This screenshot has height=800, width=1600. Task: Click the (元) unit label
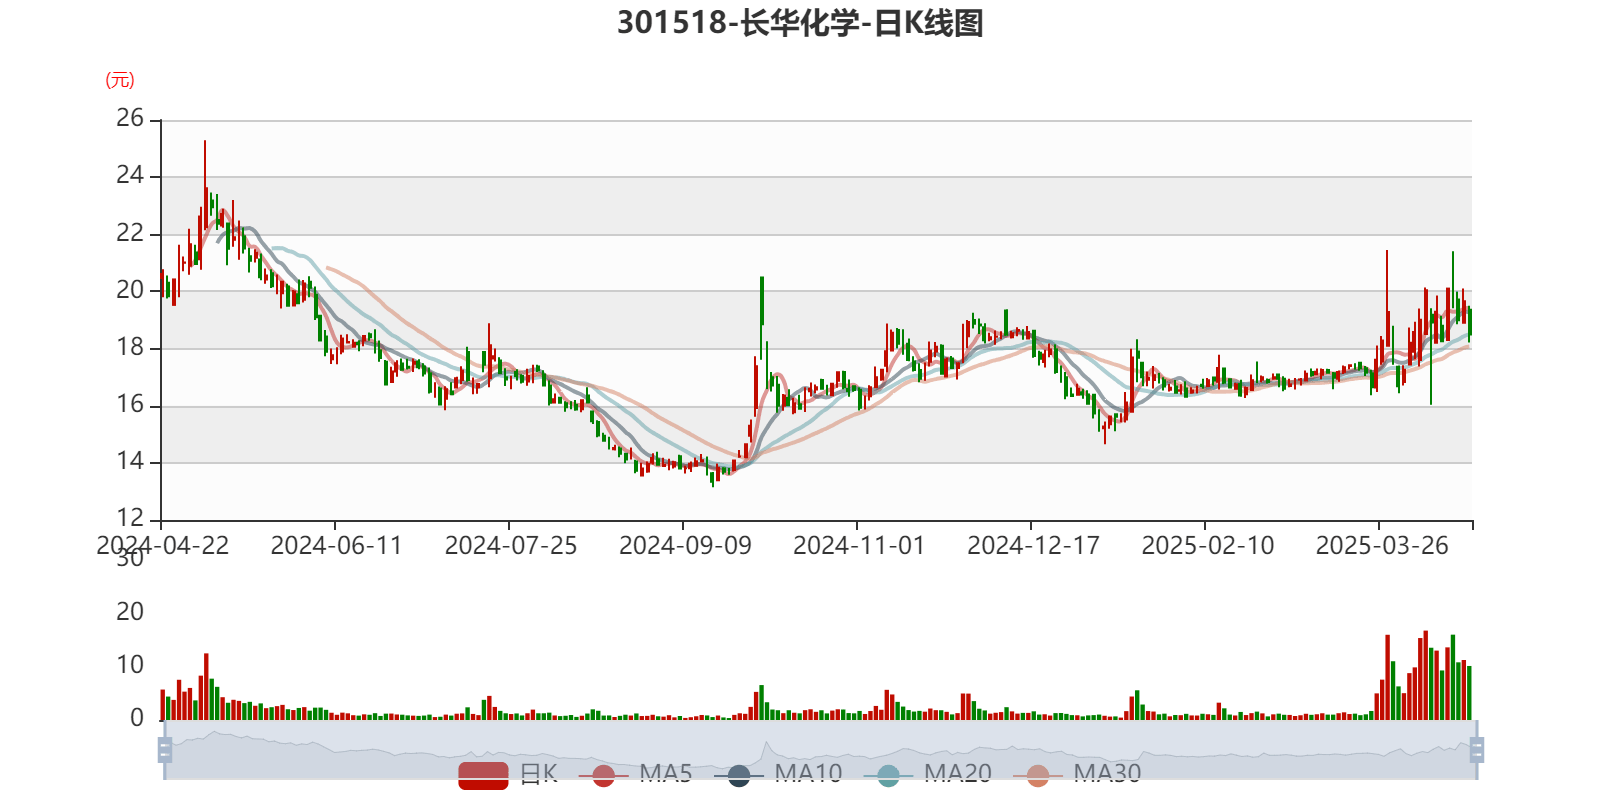(119, 80)
